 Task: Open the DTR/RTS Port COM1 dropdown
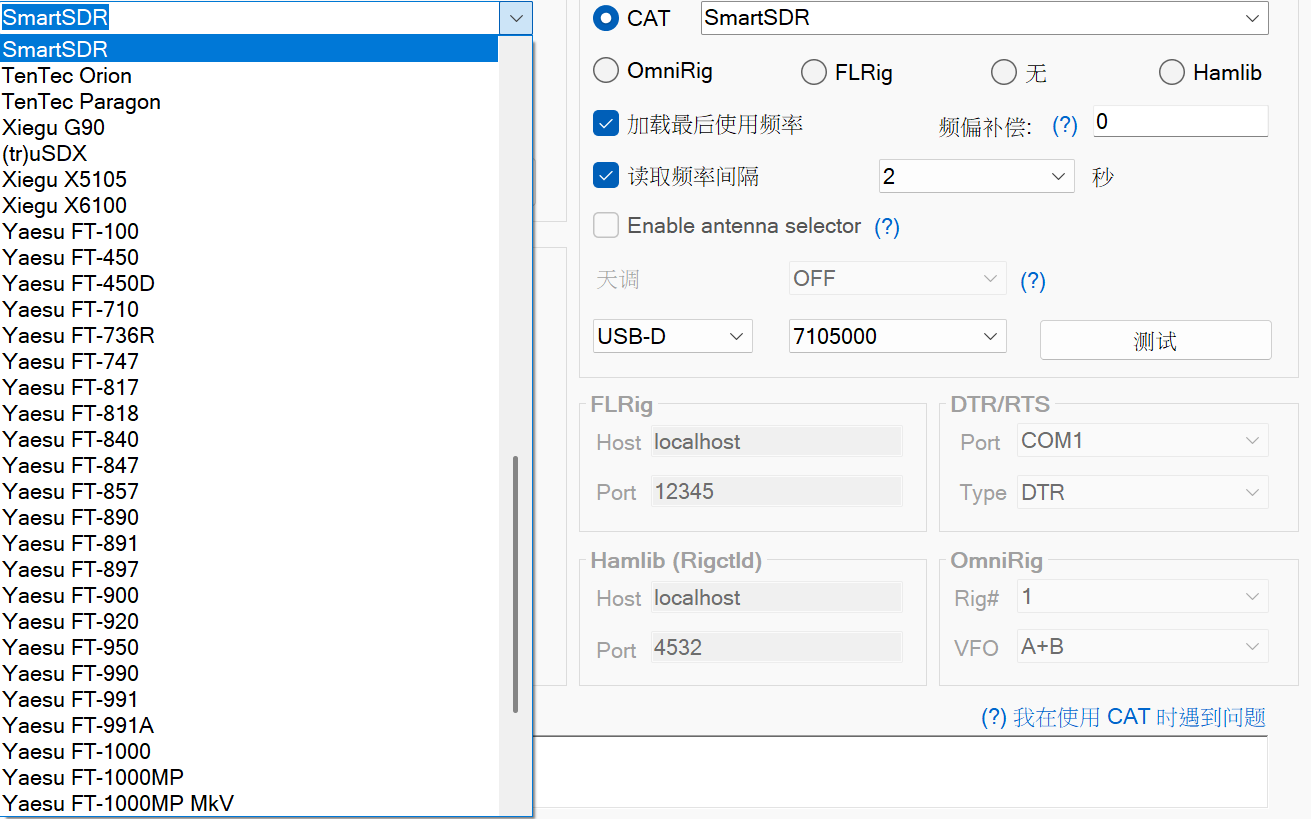pyautogui.click(x=1143, y=441)
